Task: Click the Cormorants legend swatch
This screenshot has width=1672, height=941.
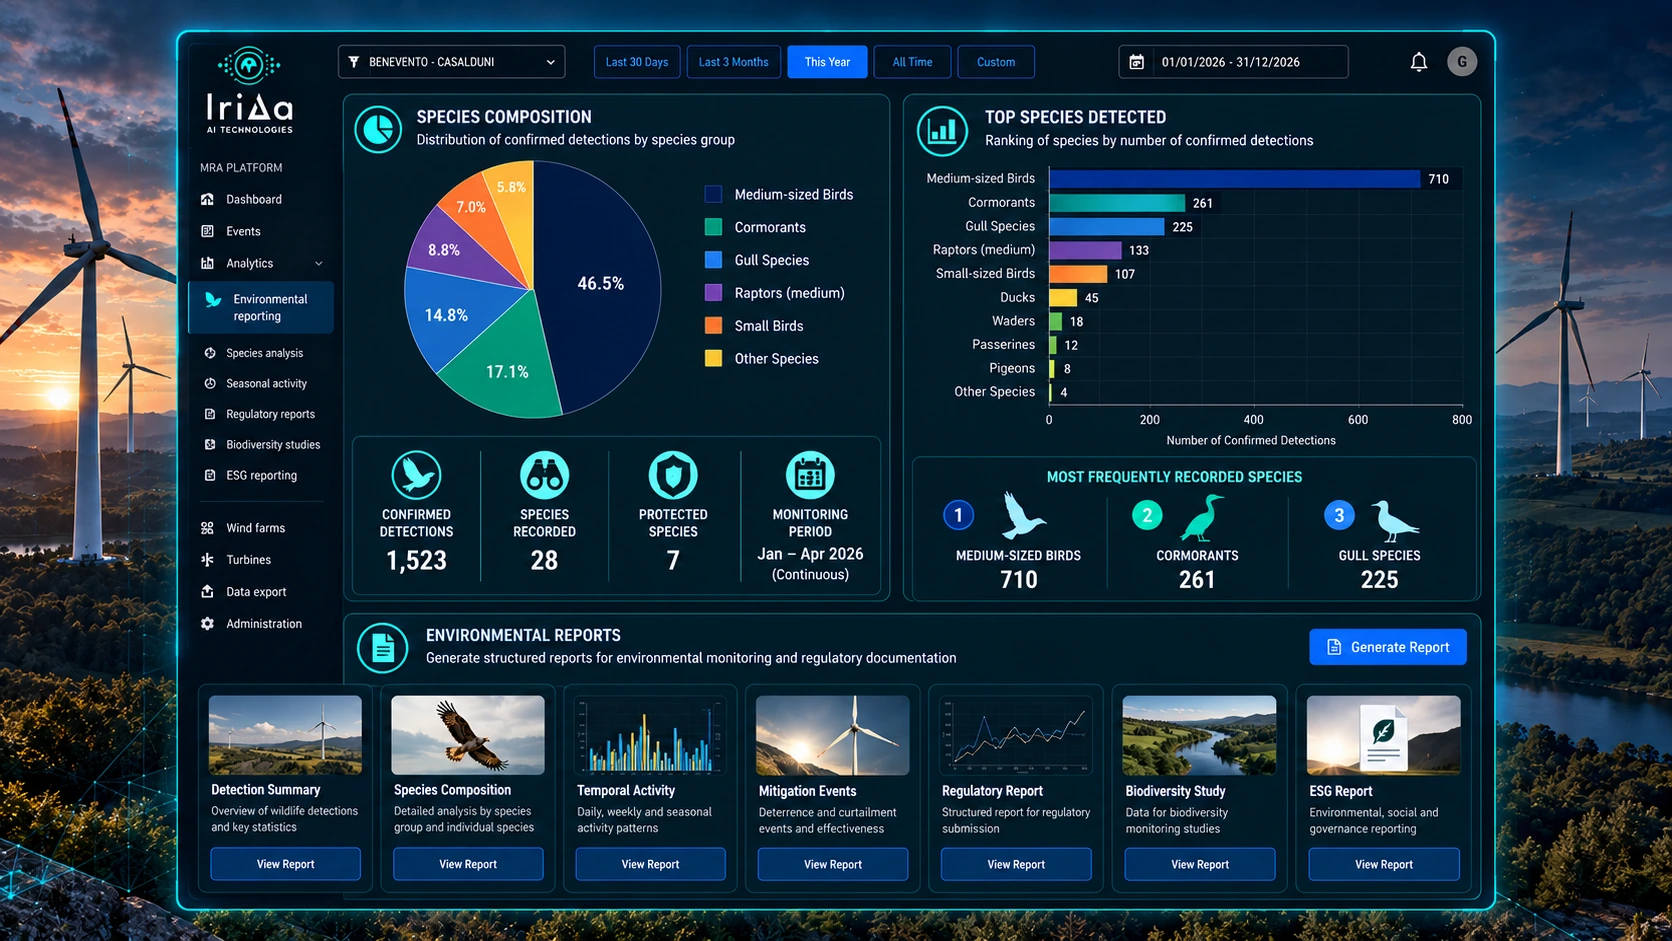Action: point(713,227)
